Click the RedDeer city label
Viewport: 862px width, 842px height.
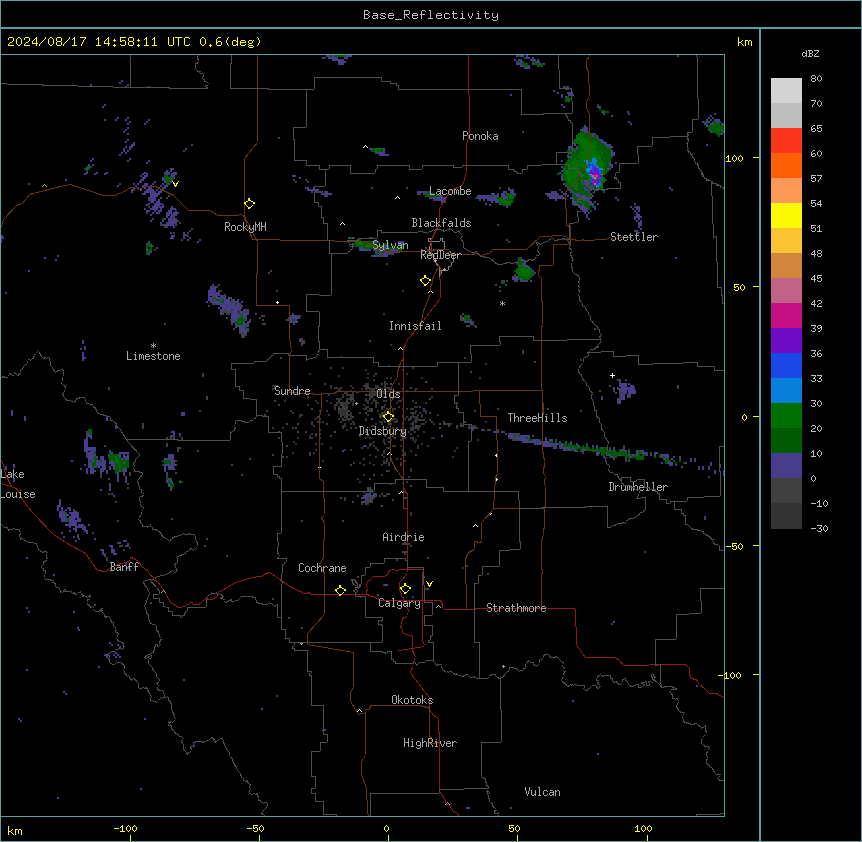coord(440,255)
